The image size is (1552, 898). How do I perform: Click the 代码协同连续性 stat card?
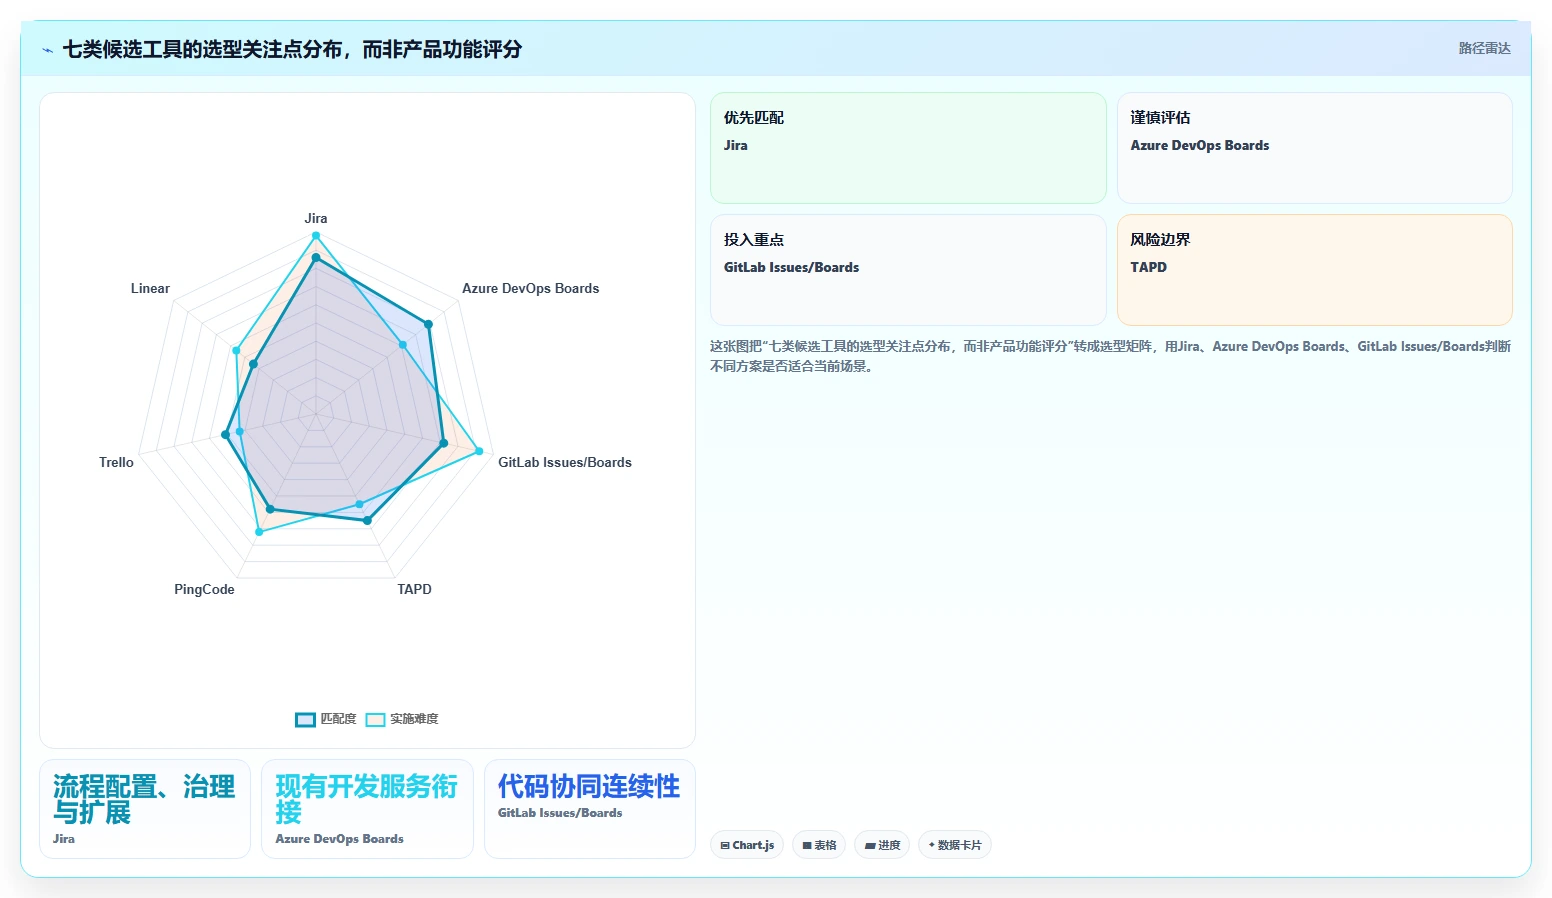(x=589, y=809)
